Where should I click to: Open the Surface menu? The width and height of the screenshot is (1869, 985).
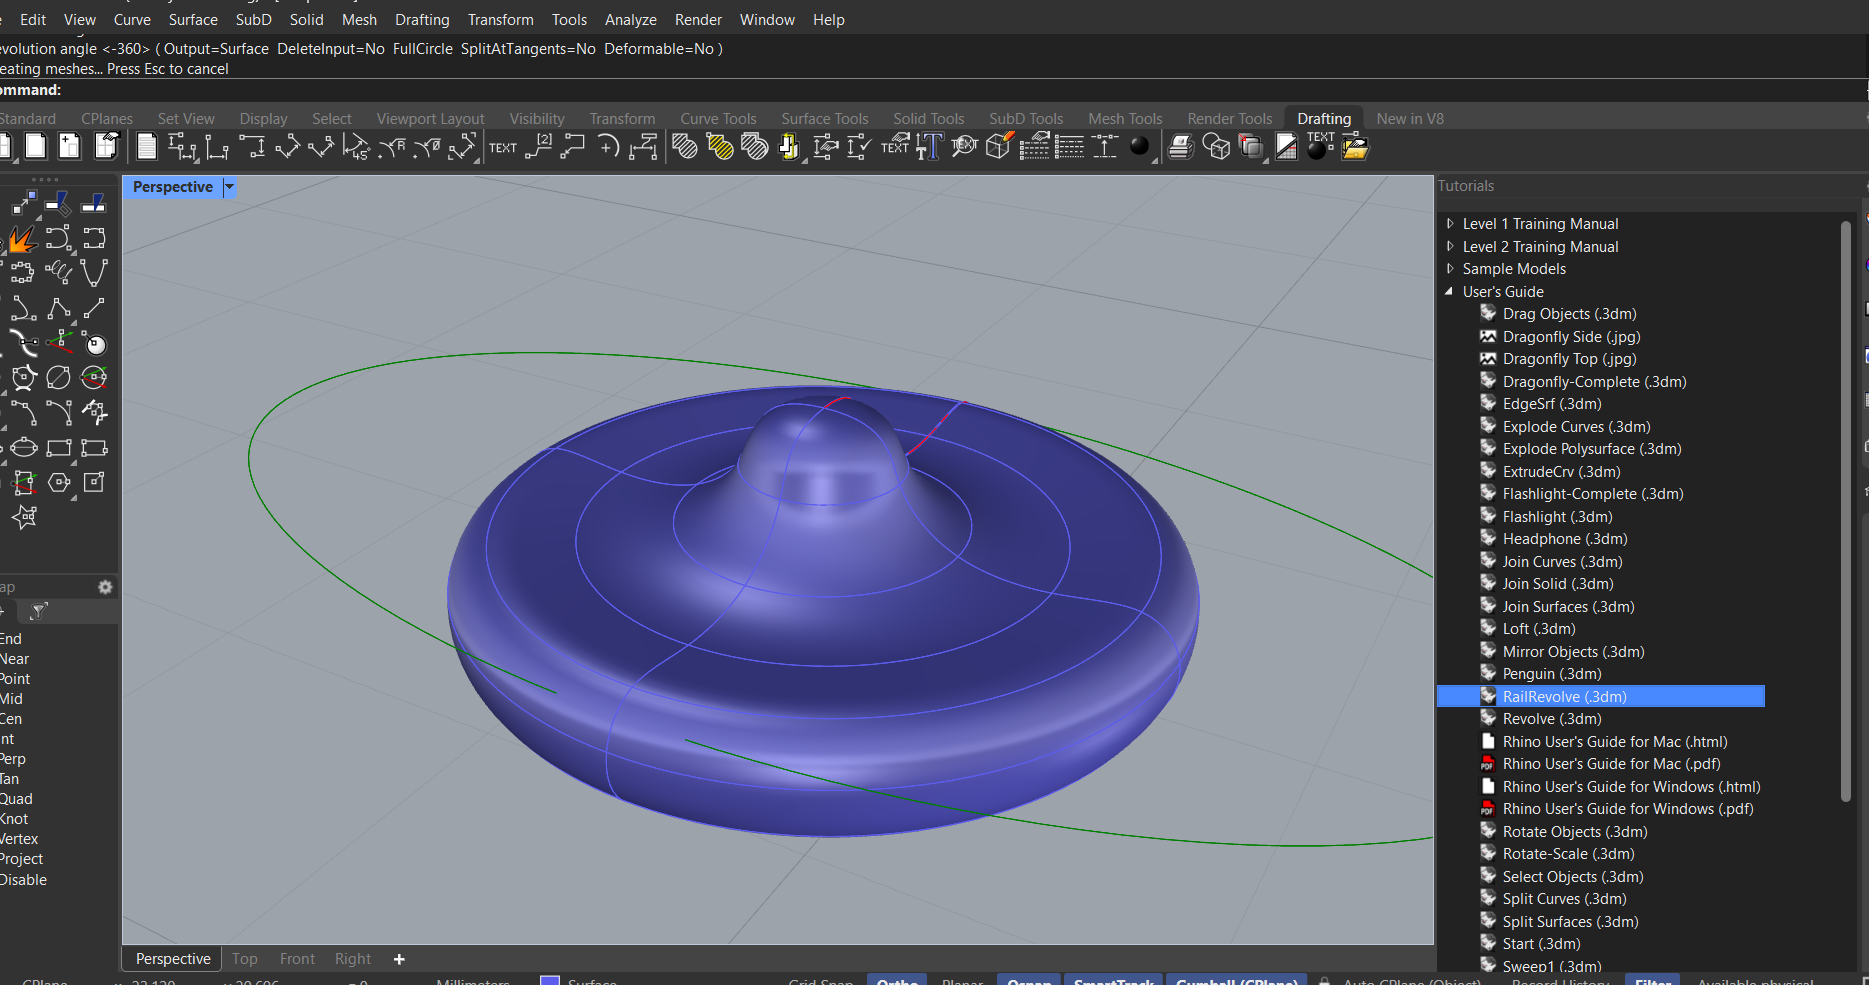point(192,20)
